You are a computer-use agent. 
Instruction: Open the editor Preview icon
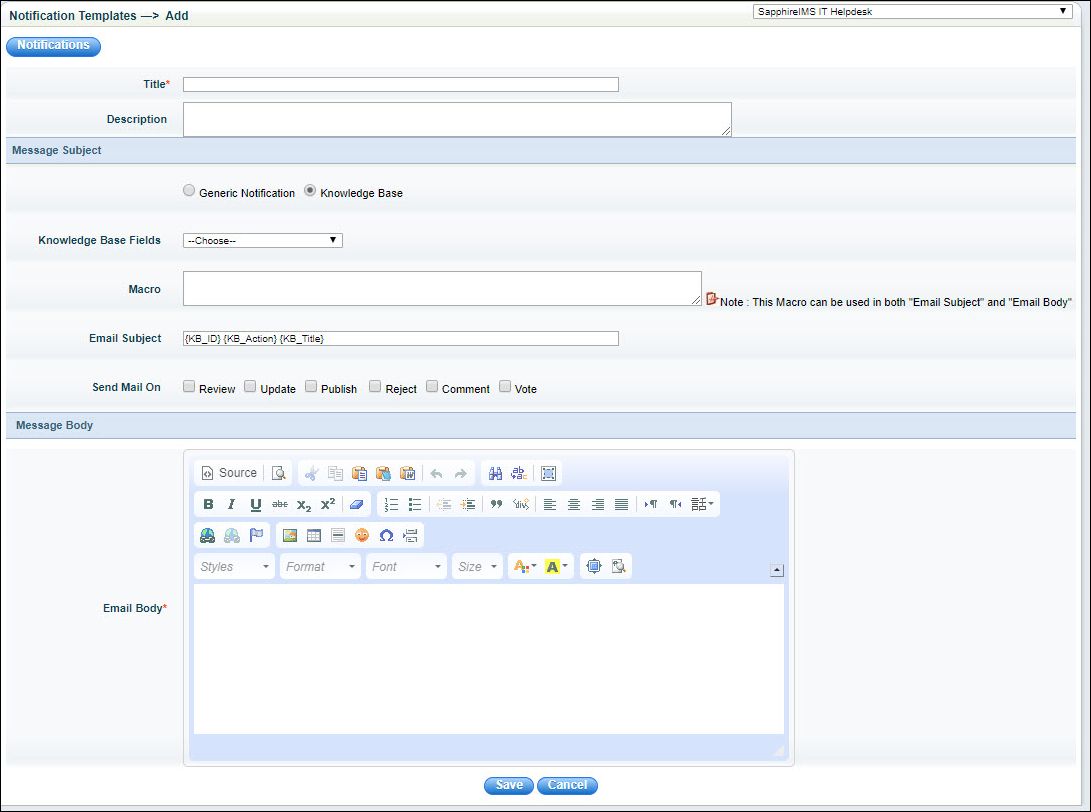coord(278,473)
